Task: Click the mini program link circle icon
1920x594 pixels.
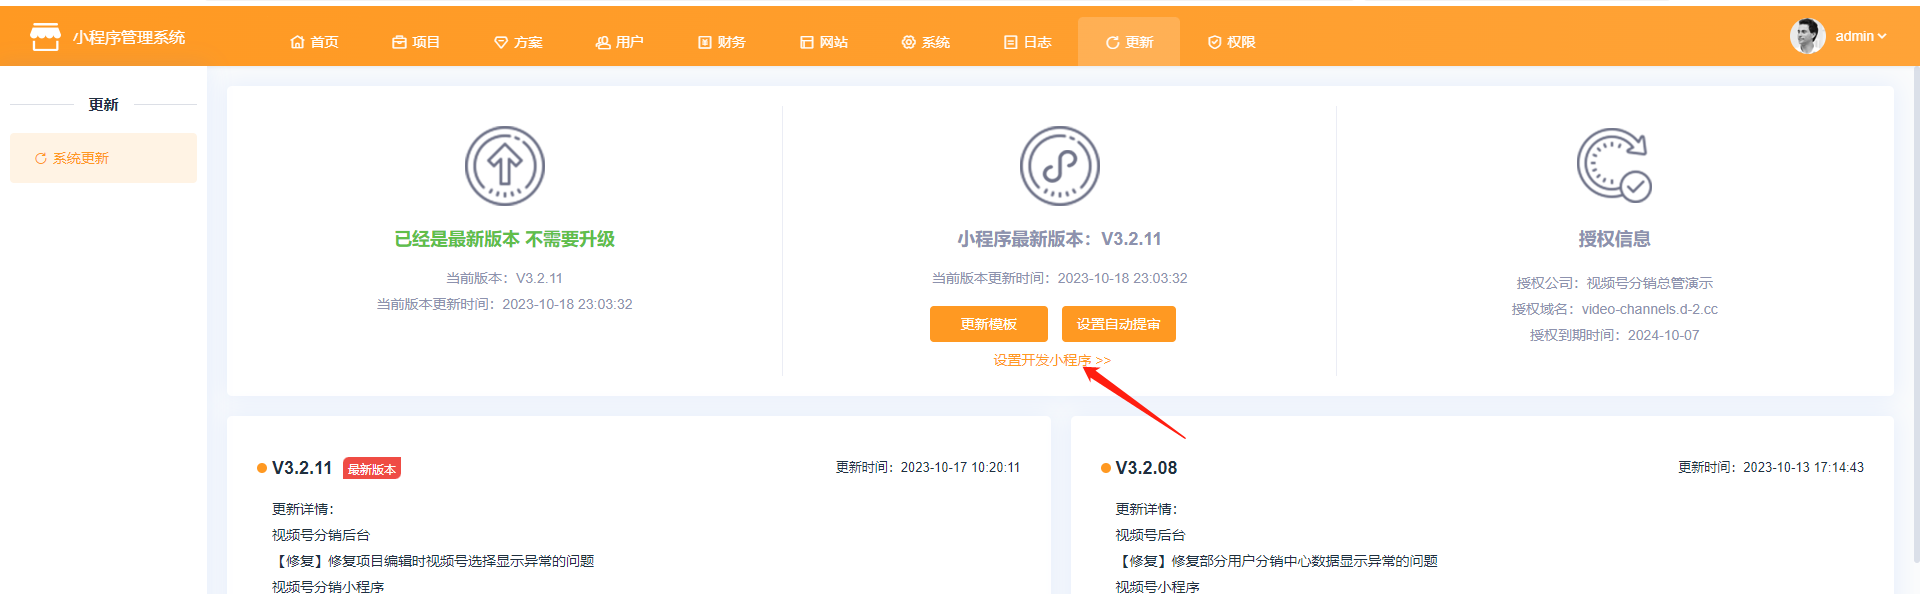Action: (x=1060, y=166)
